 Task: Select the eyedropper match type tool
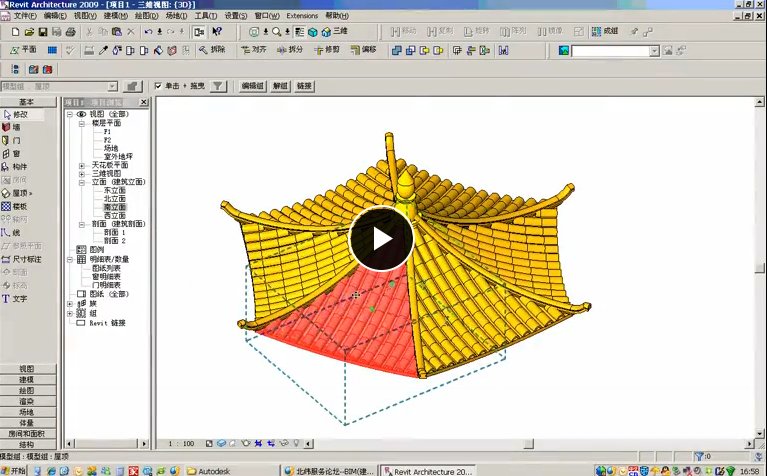[103, 50]
